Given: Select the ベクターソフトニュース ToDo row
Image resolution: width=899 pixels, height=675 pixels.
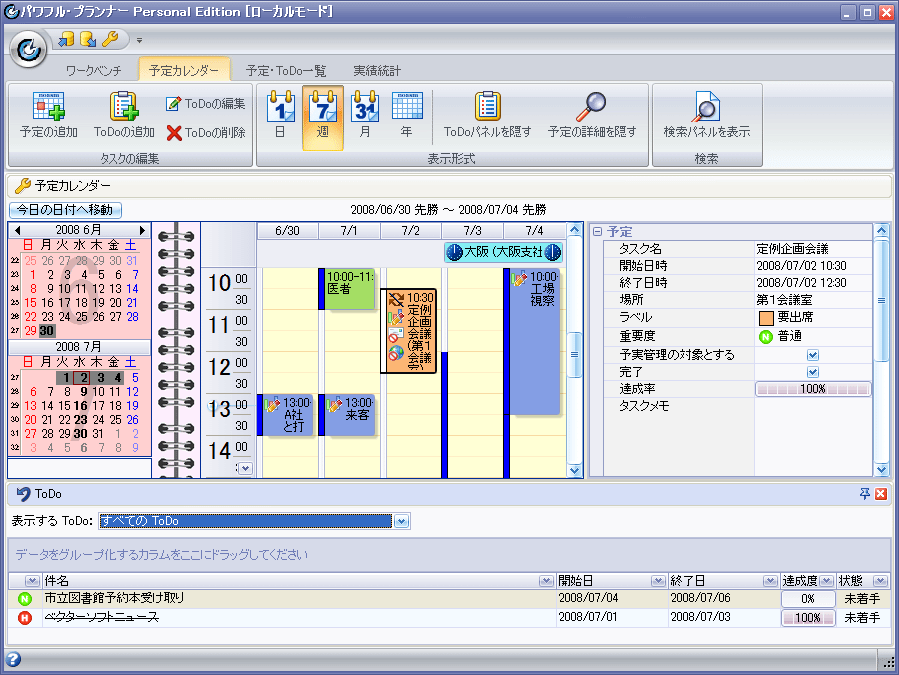Looking at the screenshot, I should [449, 618].
